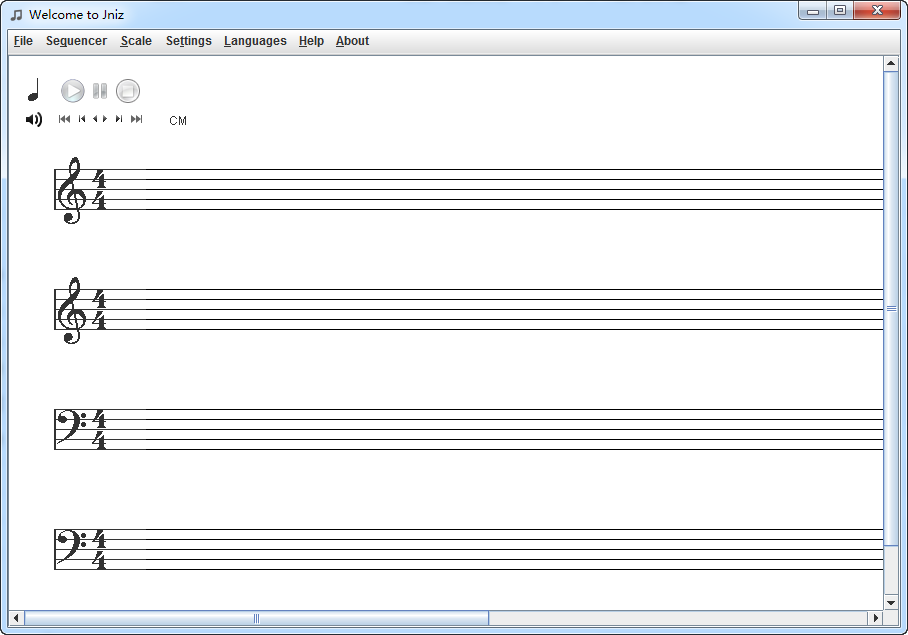Screen dimensions: 908x635
Task: Rewind to beginning with the first-position icon
Action: point(64,119)
